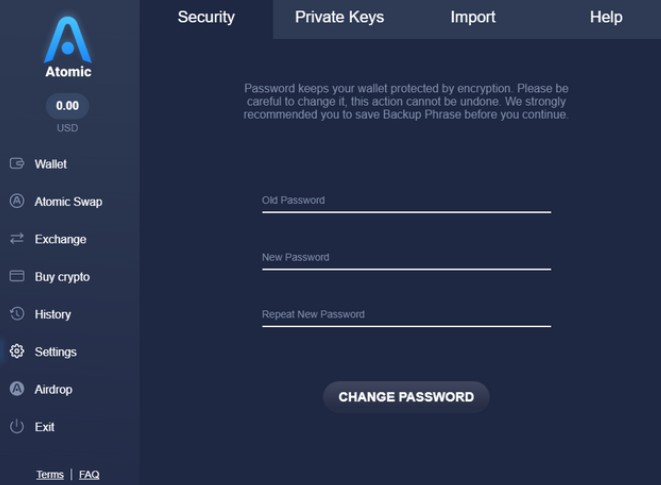The image size is (661, 485).
Task: Click into the New Password field
Action: (406, 258)
